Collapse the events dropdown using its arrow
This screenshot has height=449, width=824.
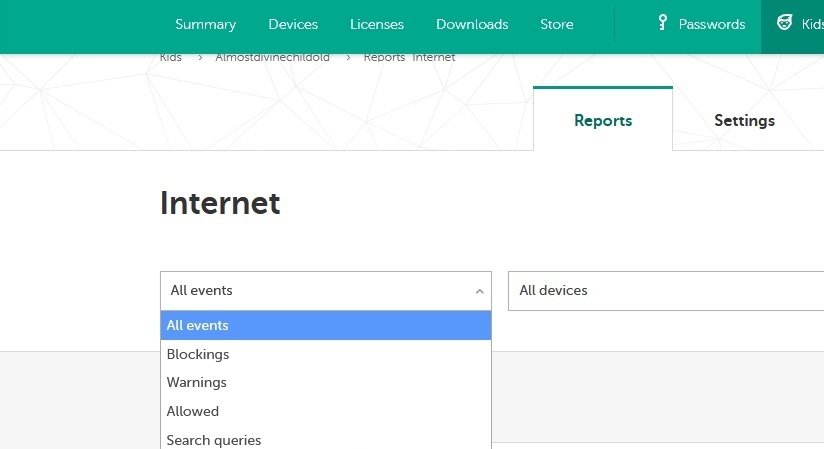tap(479, 291)
